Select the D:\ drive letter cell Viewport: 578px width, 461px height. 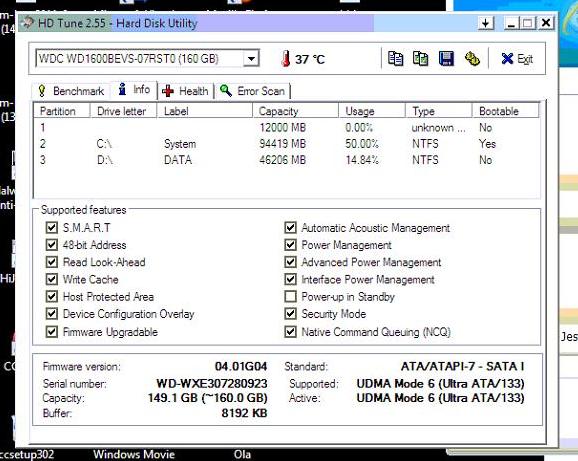pos(105,160)
